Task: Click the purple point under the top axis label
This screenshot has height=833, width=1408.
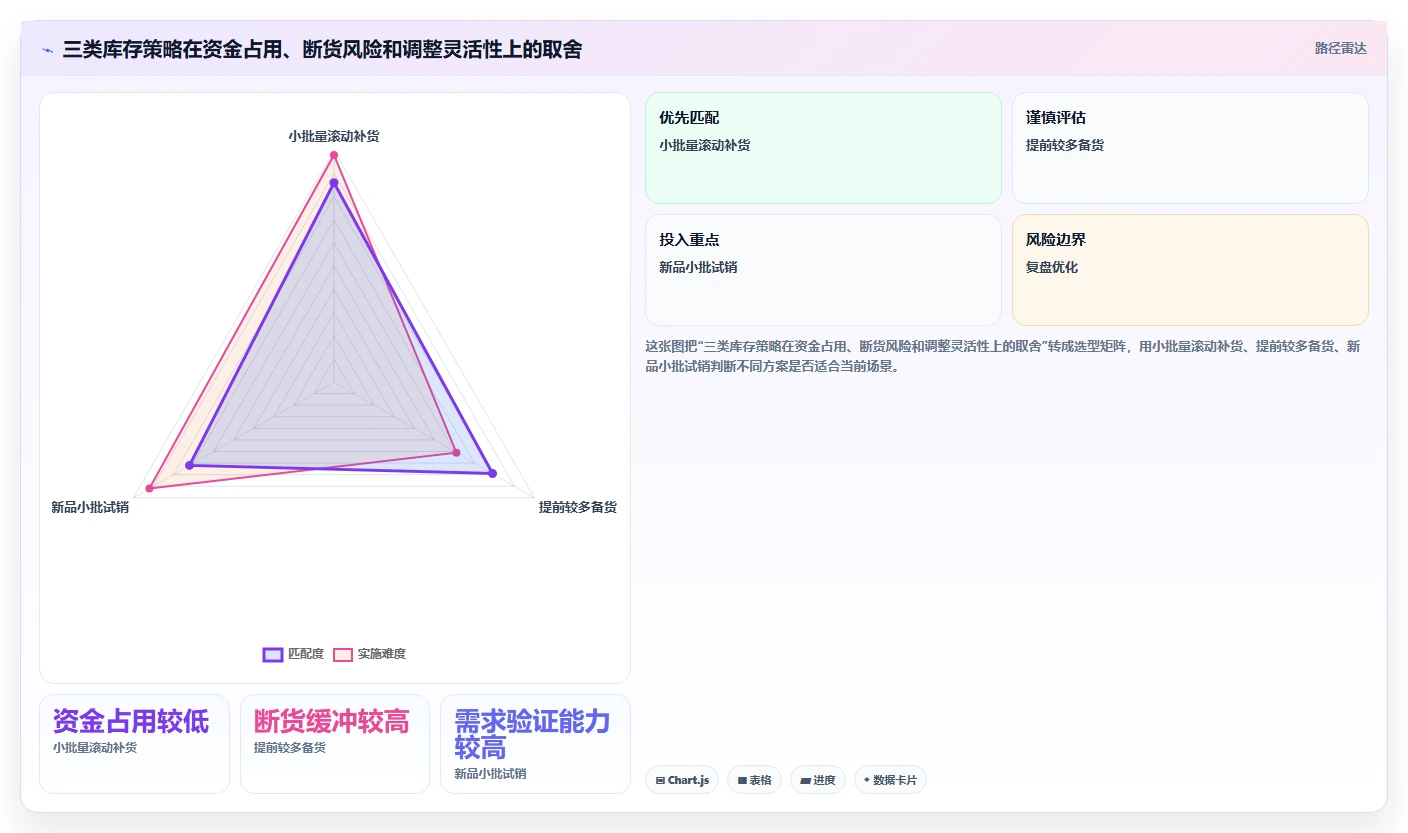Action: coord(334,183)
